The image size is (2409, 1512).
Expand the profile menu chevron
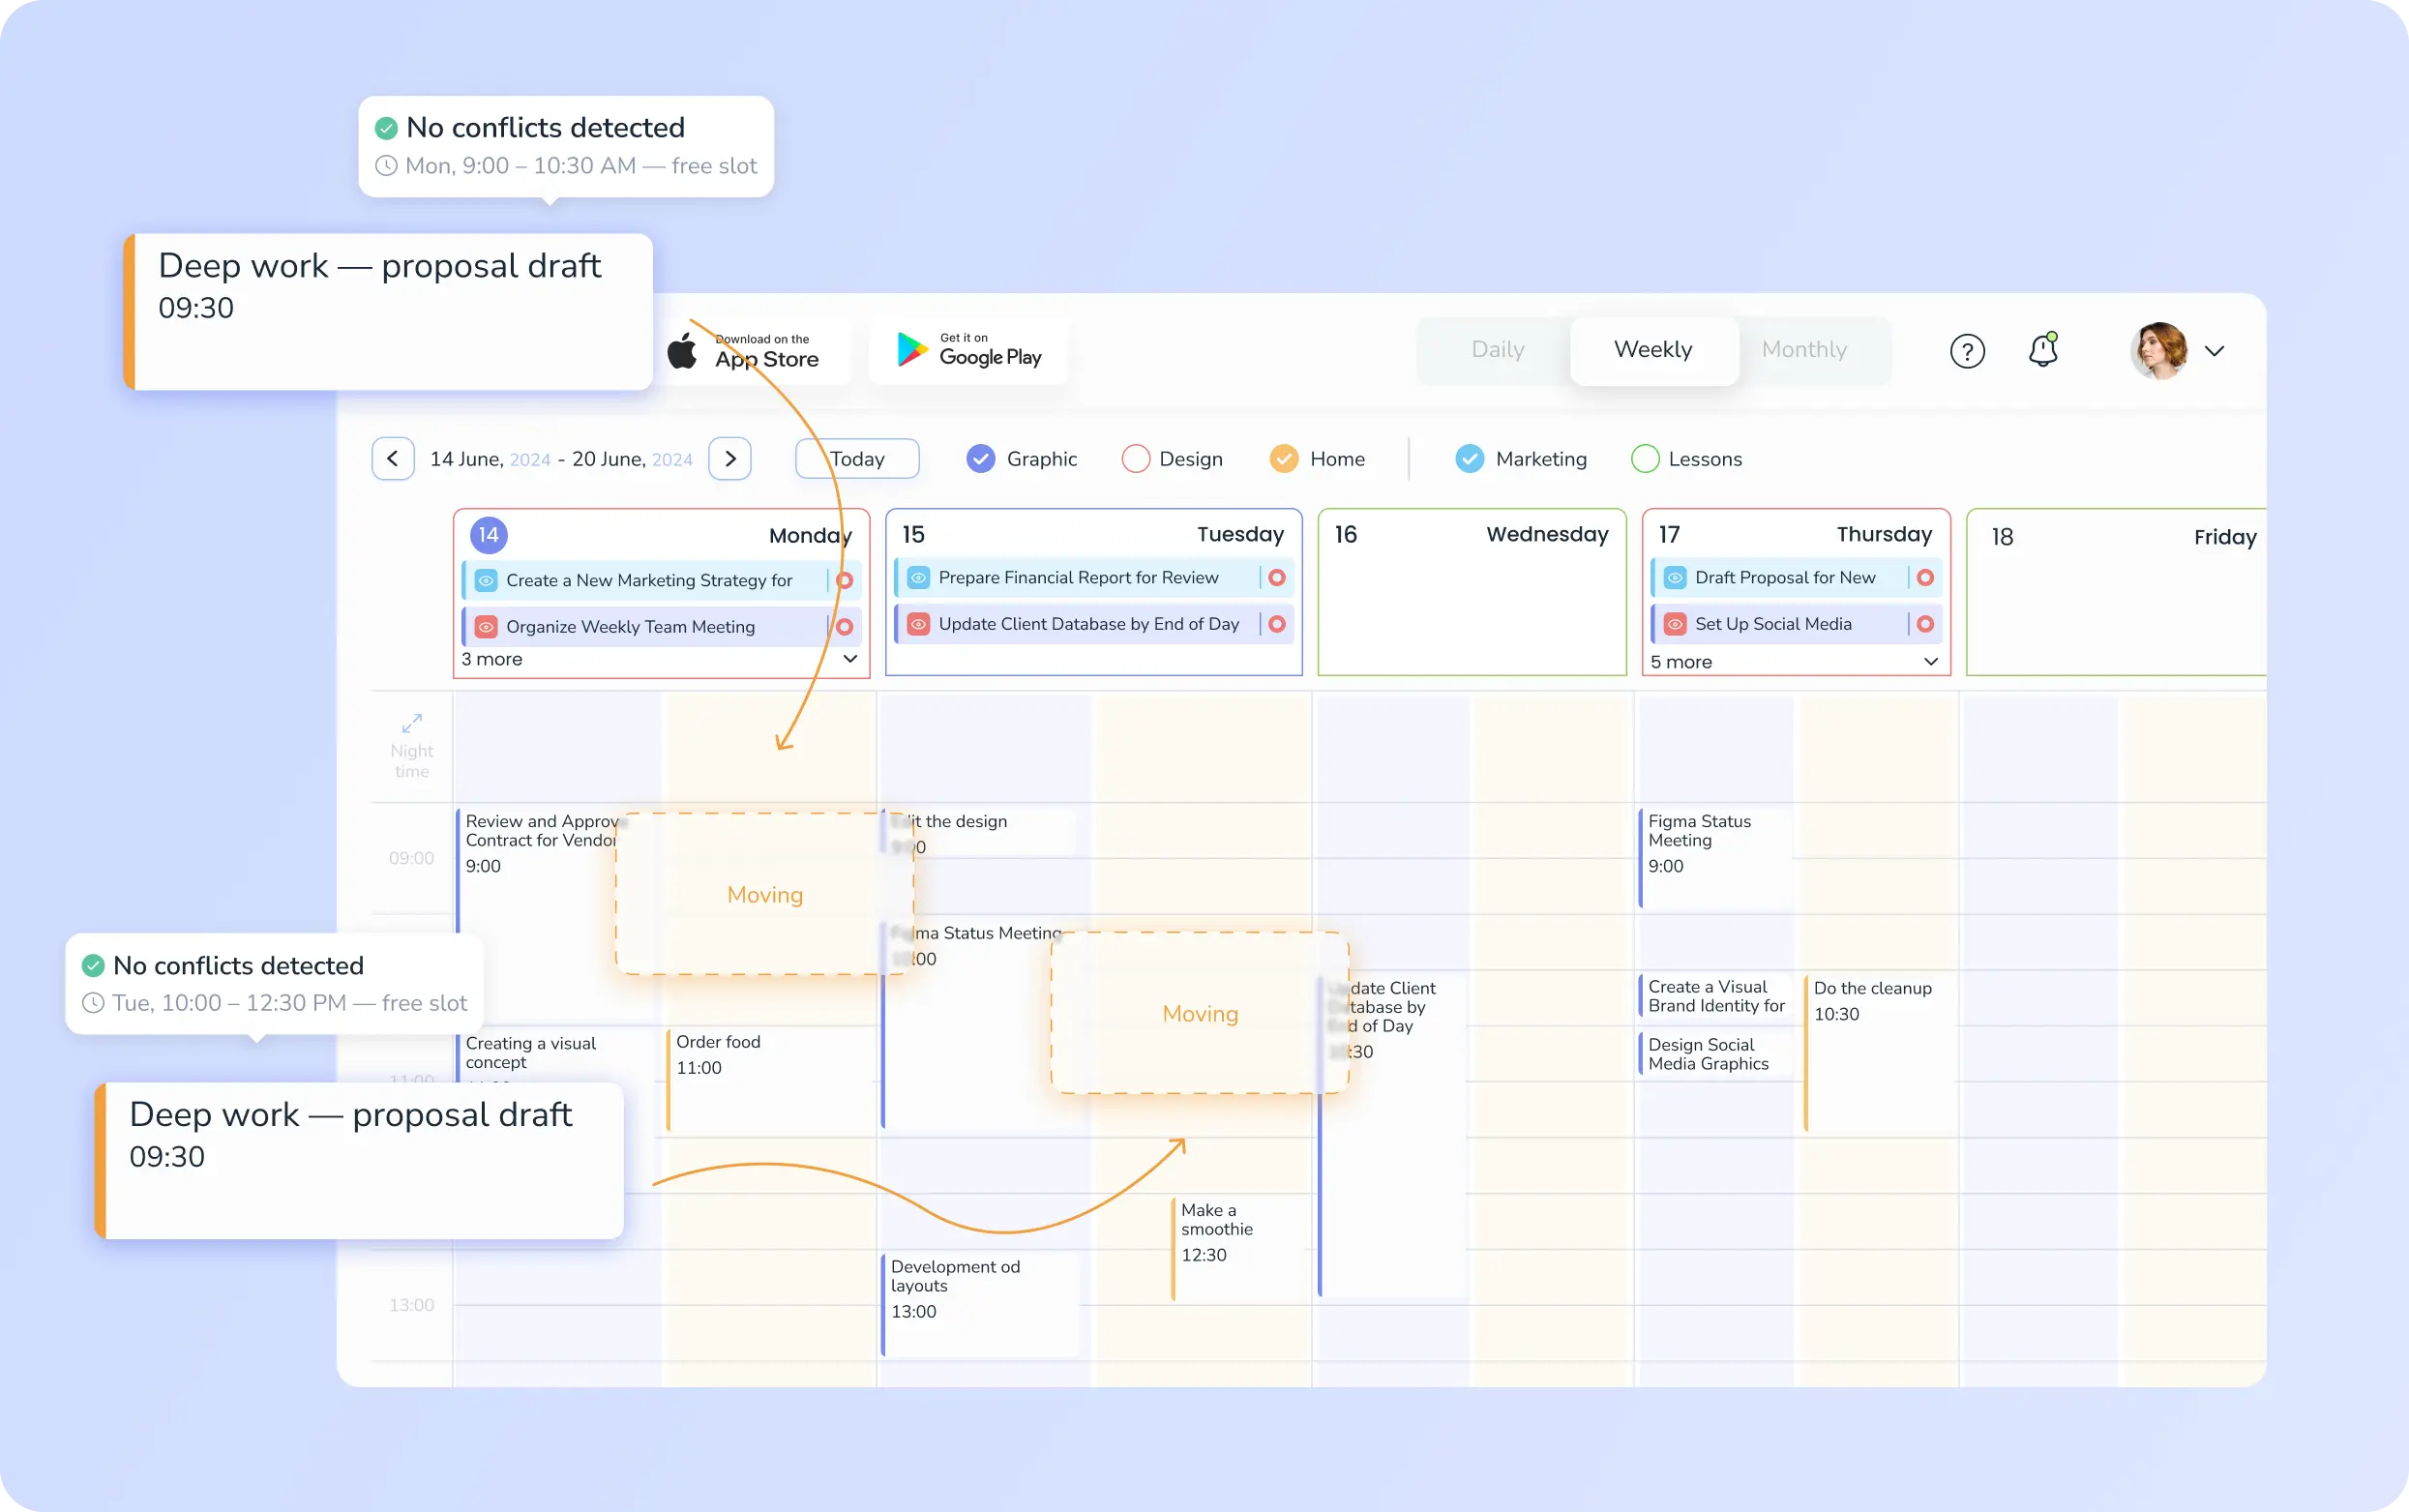(2214, 351)
